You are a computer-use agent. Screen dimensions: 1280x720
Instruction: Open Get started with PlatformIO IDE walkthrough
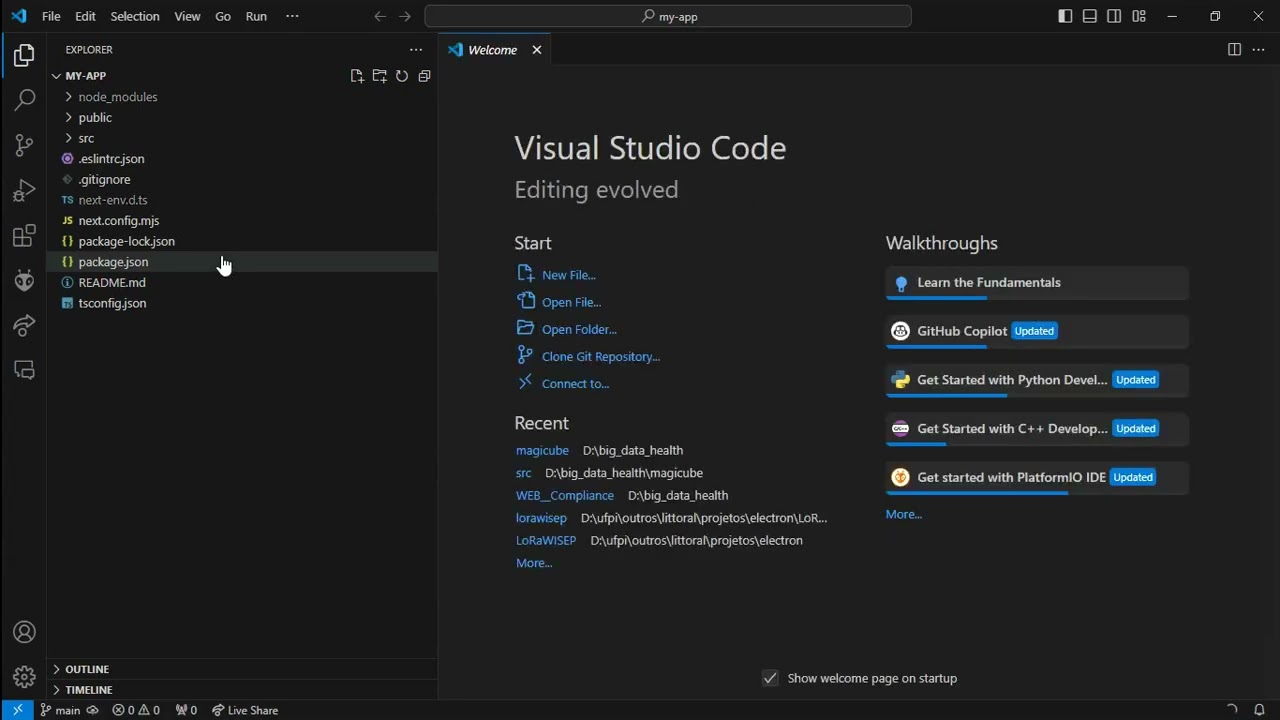1037,478
